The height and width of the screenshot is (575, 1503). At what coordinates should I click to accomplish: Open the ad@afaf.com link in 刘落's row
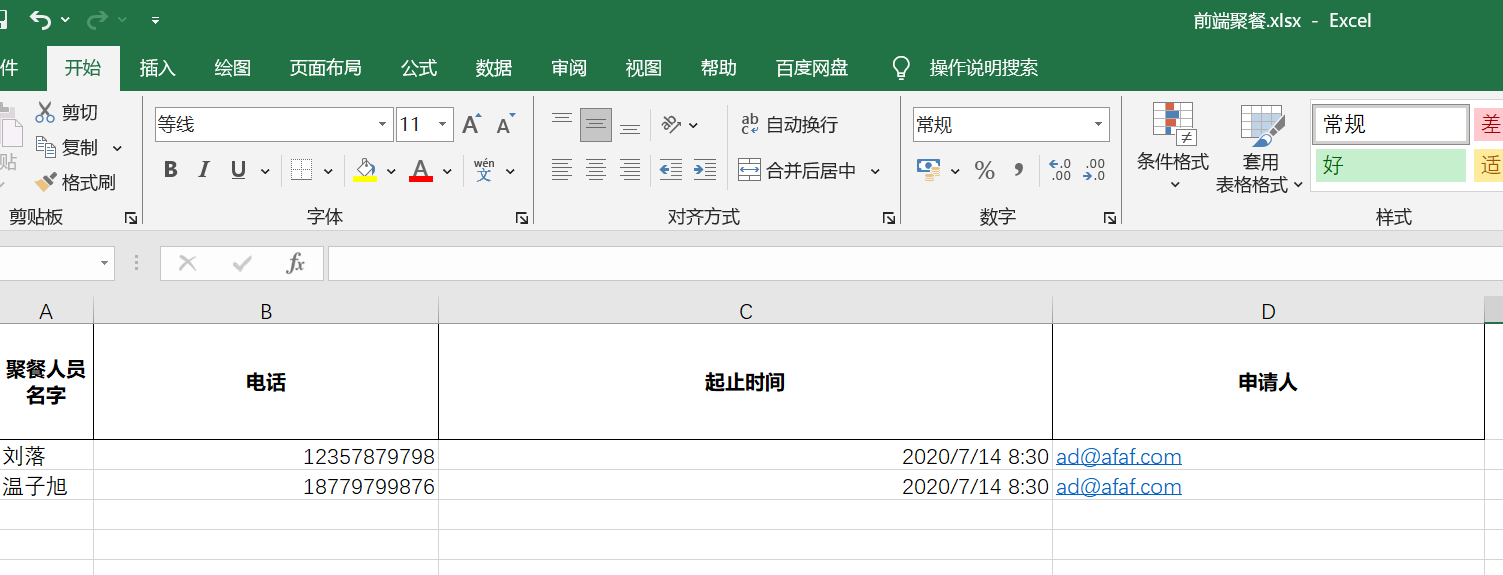pyautogui.click(x=1119, y=457)
